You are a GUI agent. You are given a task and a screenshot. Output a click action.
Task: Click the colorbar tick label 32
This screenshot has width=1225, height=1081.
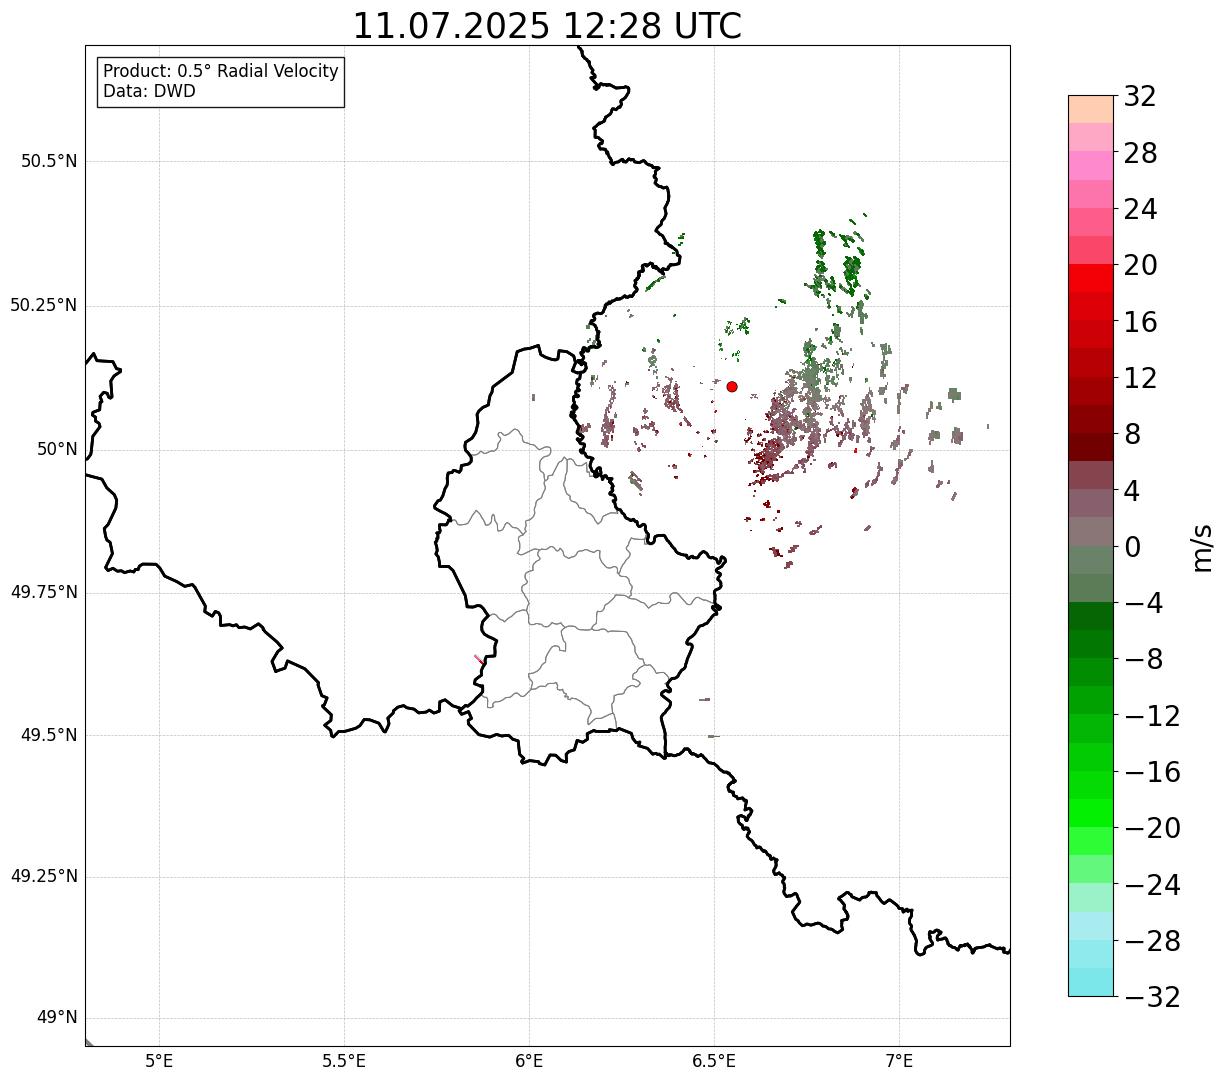click(x=1140, y=96)
